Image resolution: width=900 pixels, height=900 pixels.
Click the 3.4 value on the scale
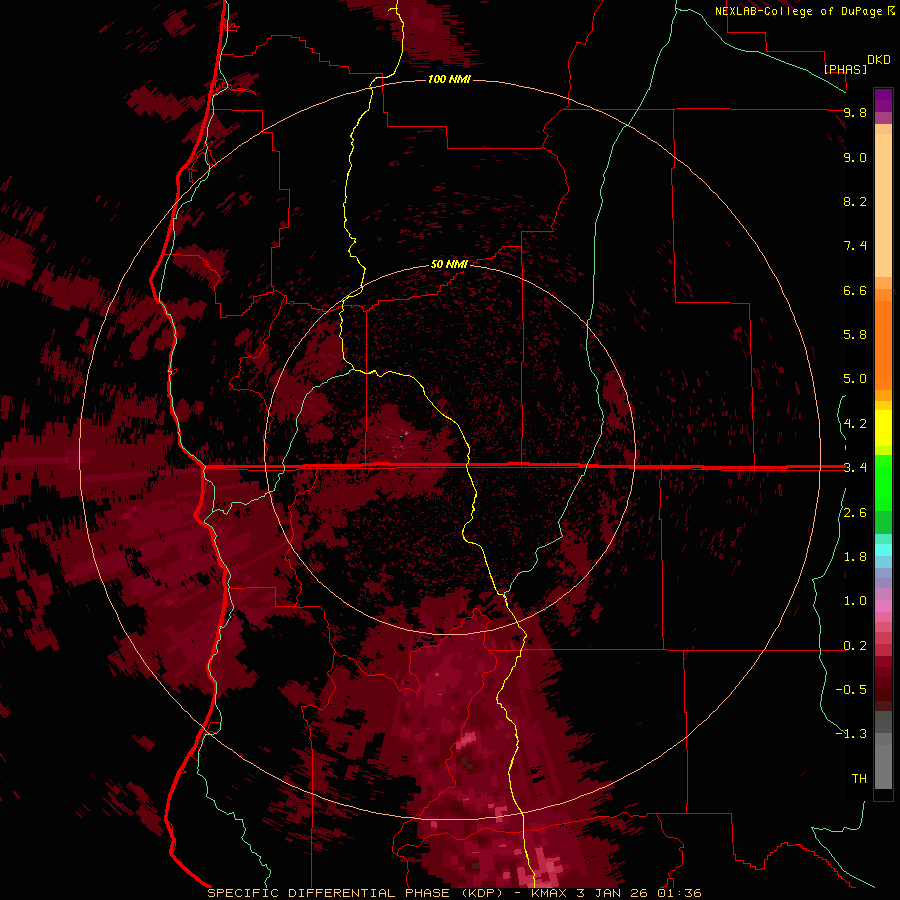click(855, 468)
